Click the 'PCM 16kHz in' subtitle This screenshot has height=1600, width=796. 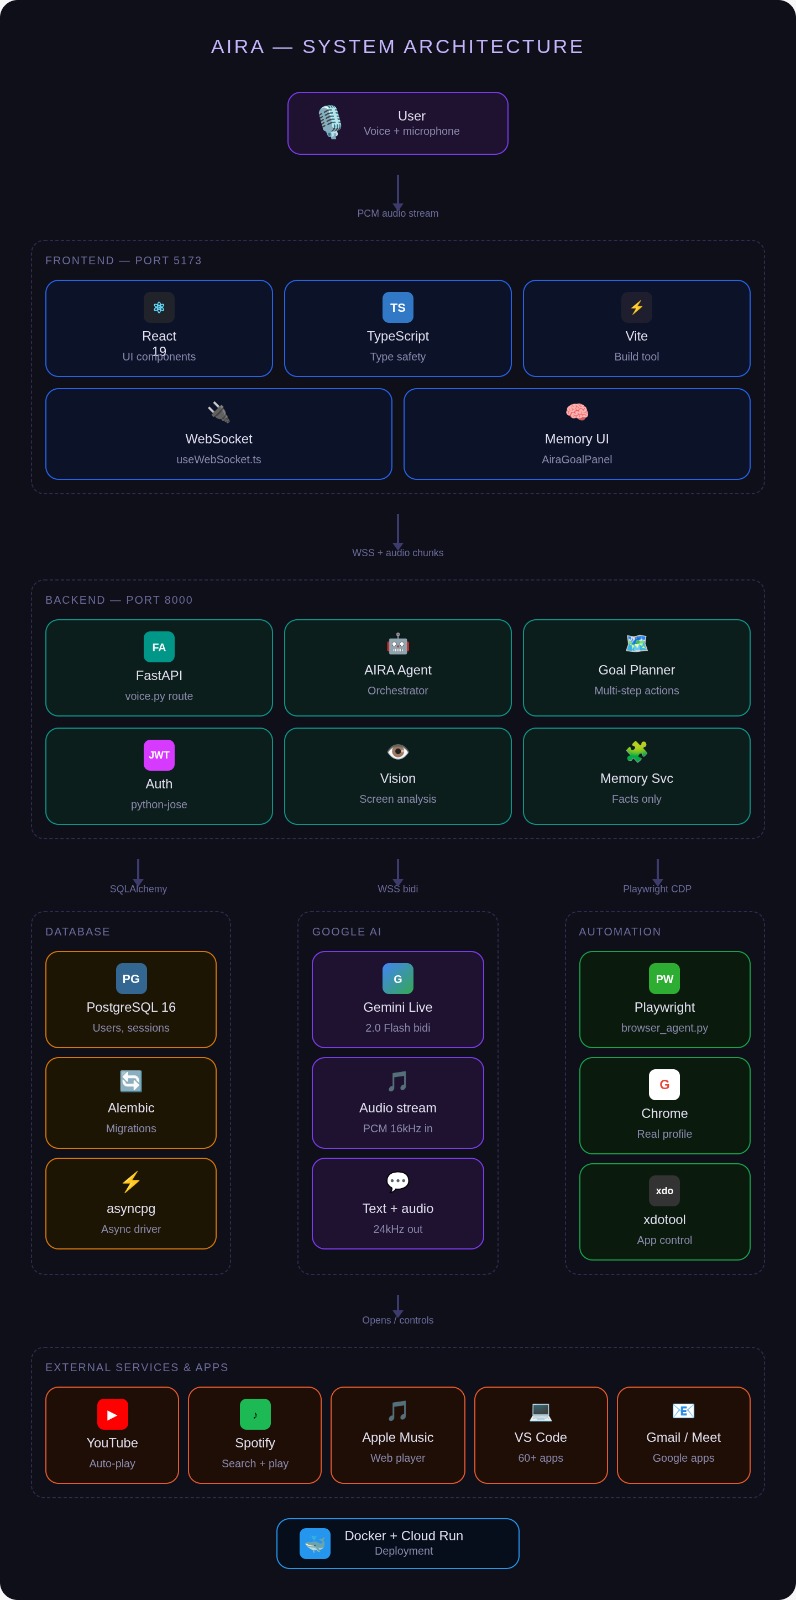[x=398, y=1129]
